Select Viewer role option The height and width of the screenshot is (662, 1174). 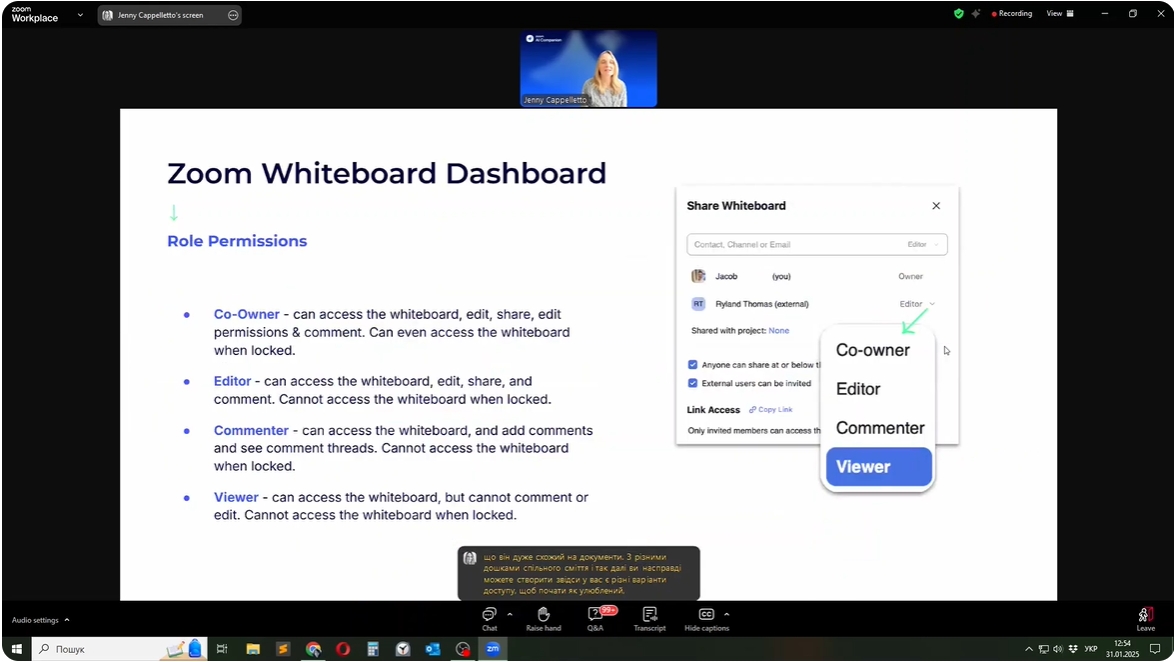879,467
